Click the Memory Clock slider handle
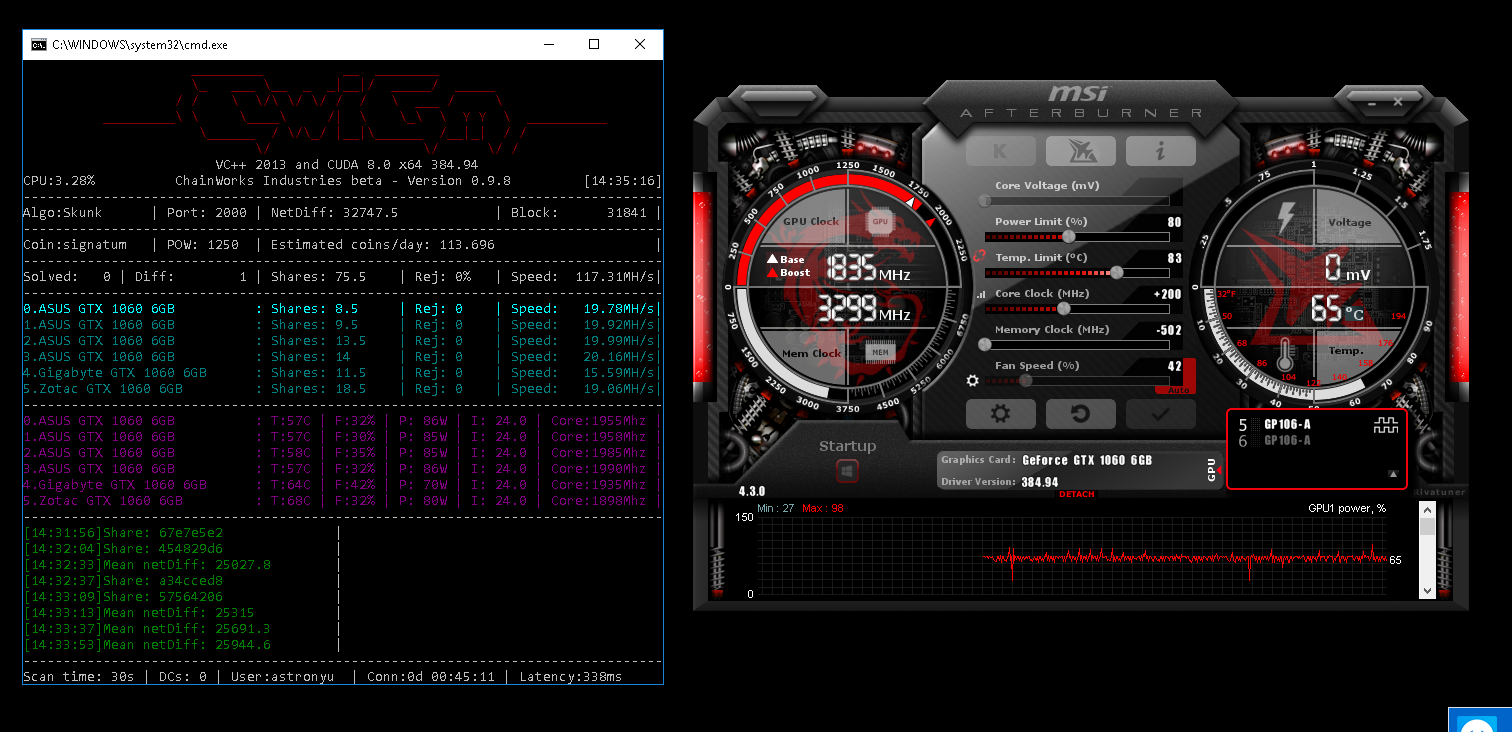This screenshot has width=1512, height=732. pos(985,344)
